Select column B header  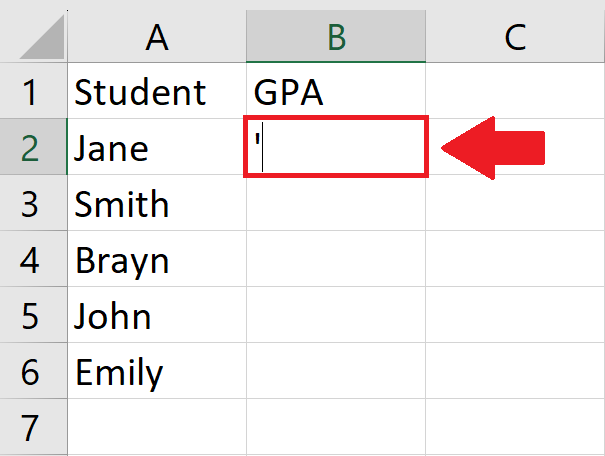pyautogui.click(x=336, y=36)
